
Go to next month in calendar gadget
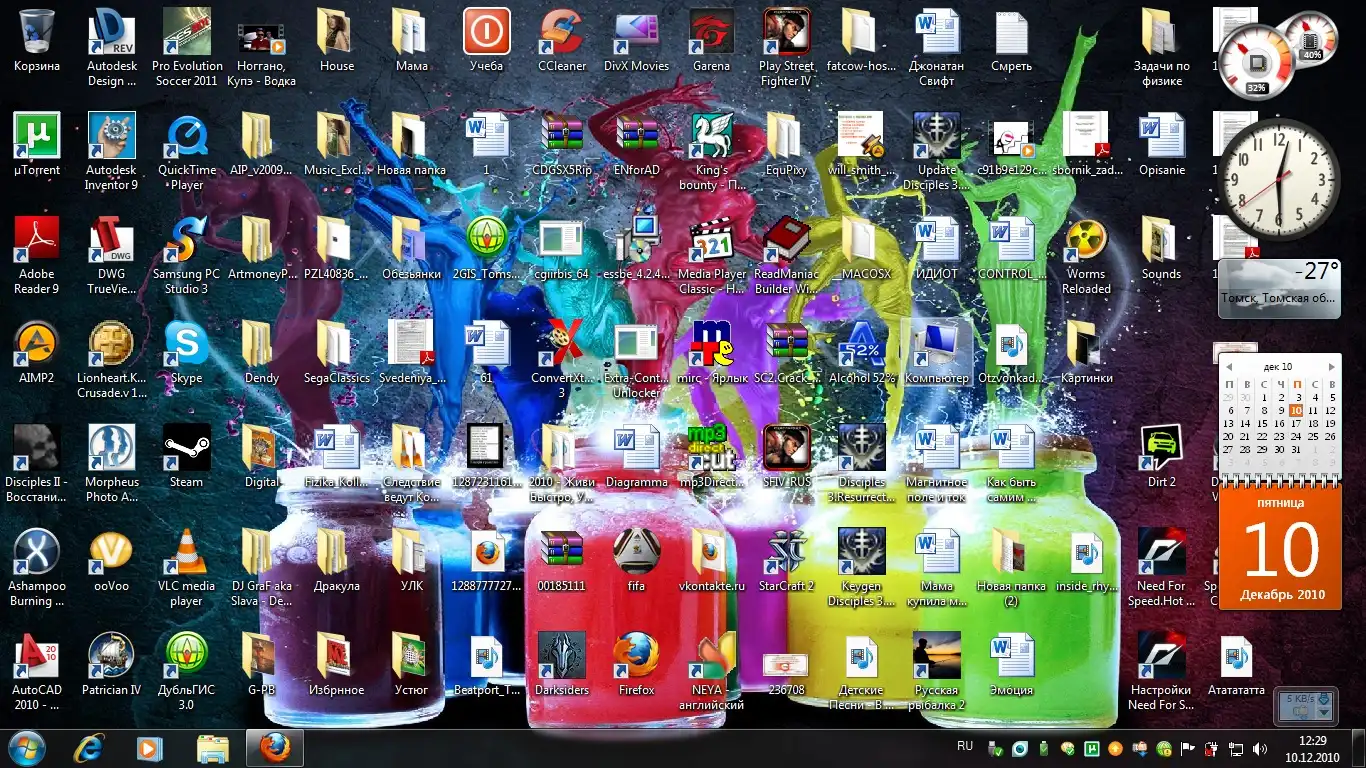(x=1331, y=367)
